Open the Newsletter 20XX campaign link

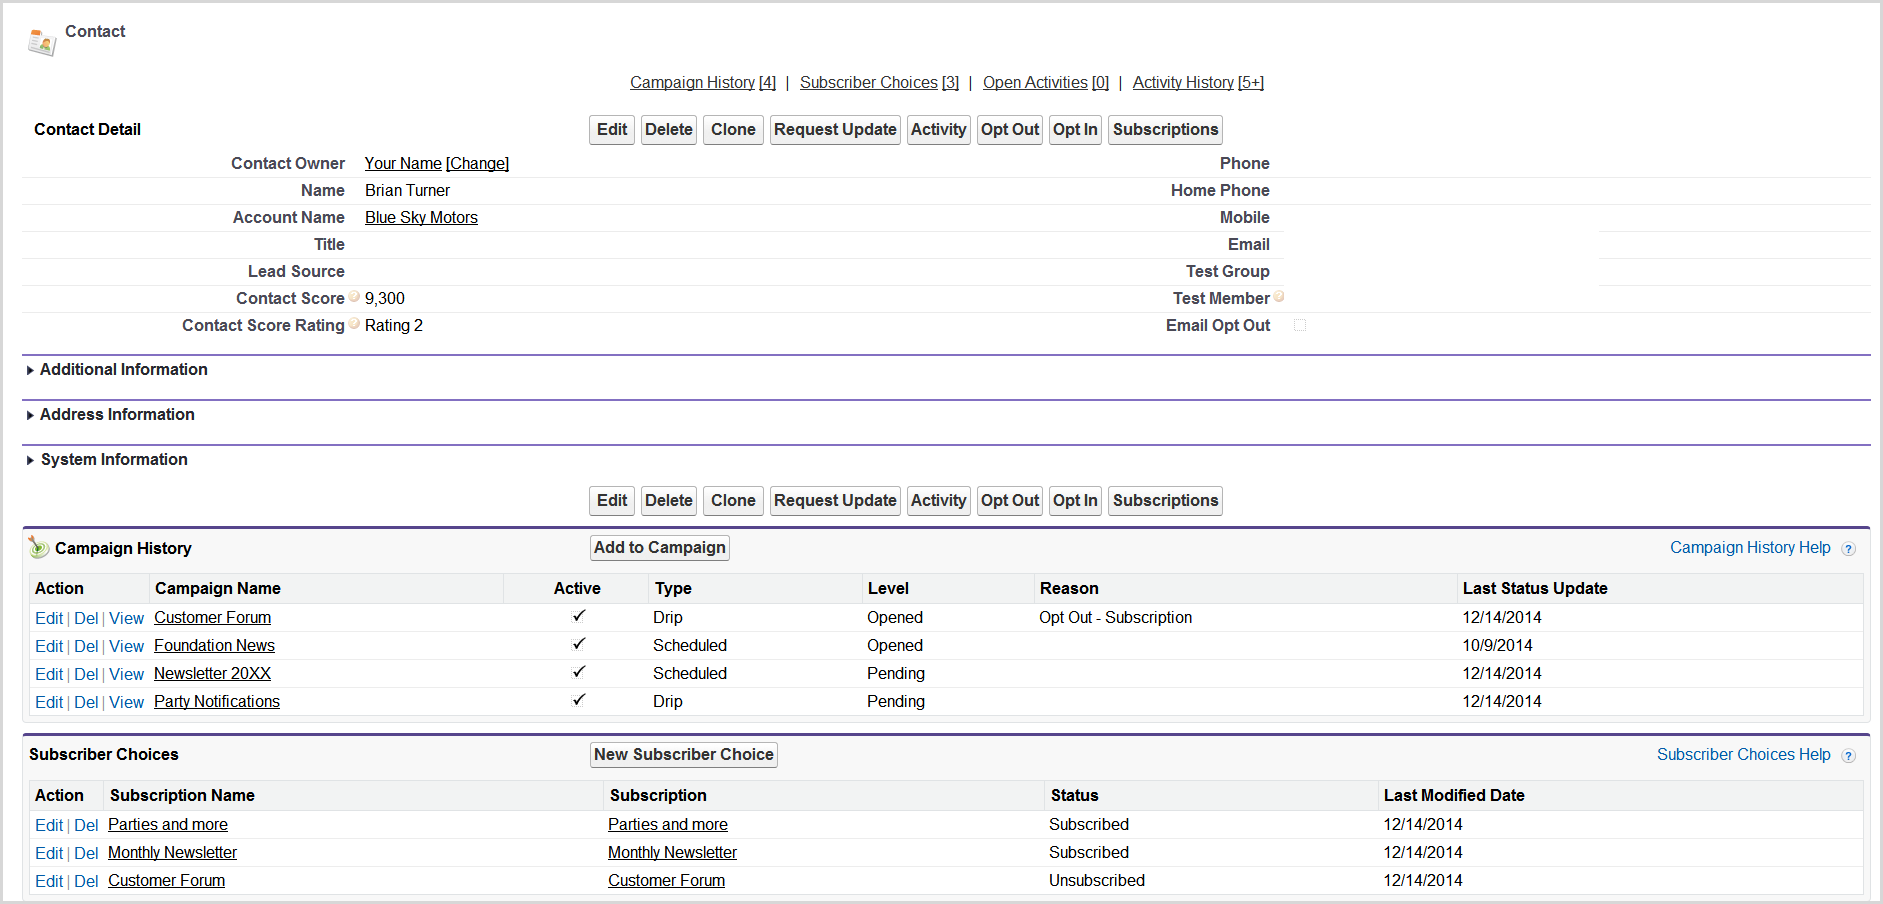pyautogui.click(x=212, y=673)
